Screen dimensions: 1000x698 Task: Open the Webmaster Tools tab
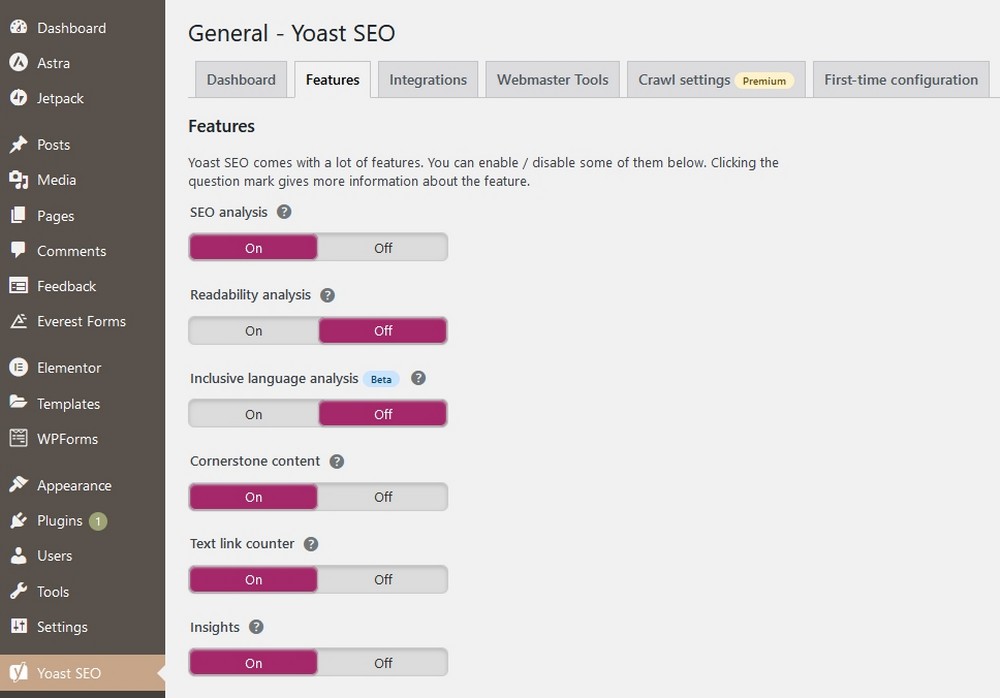[x=552, y=80]
